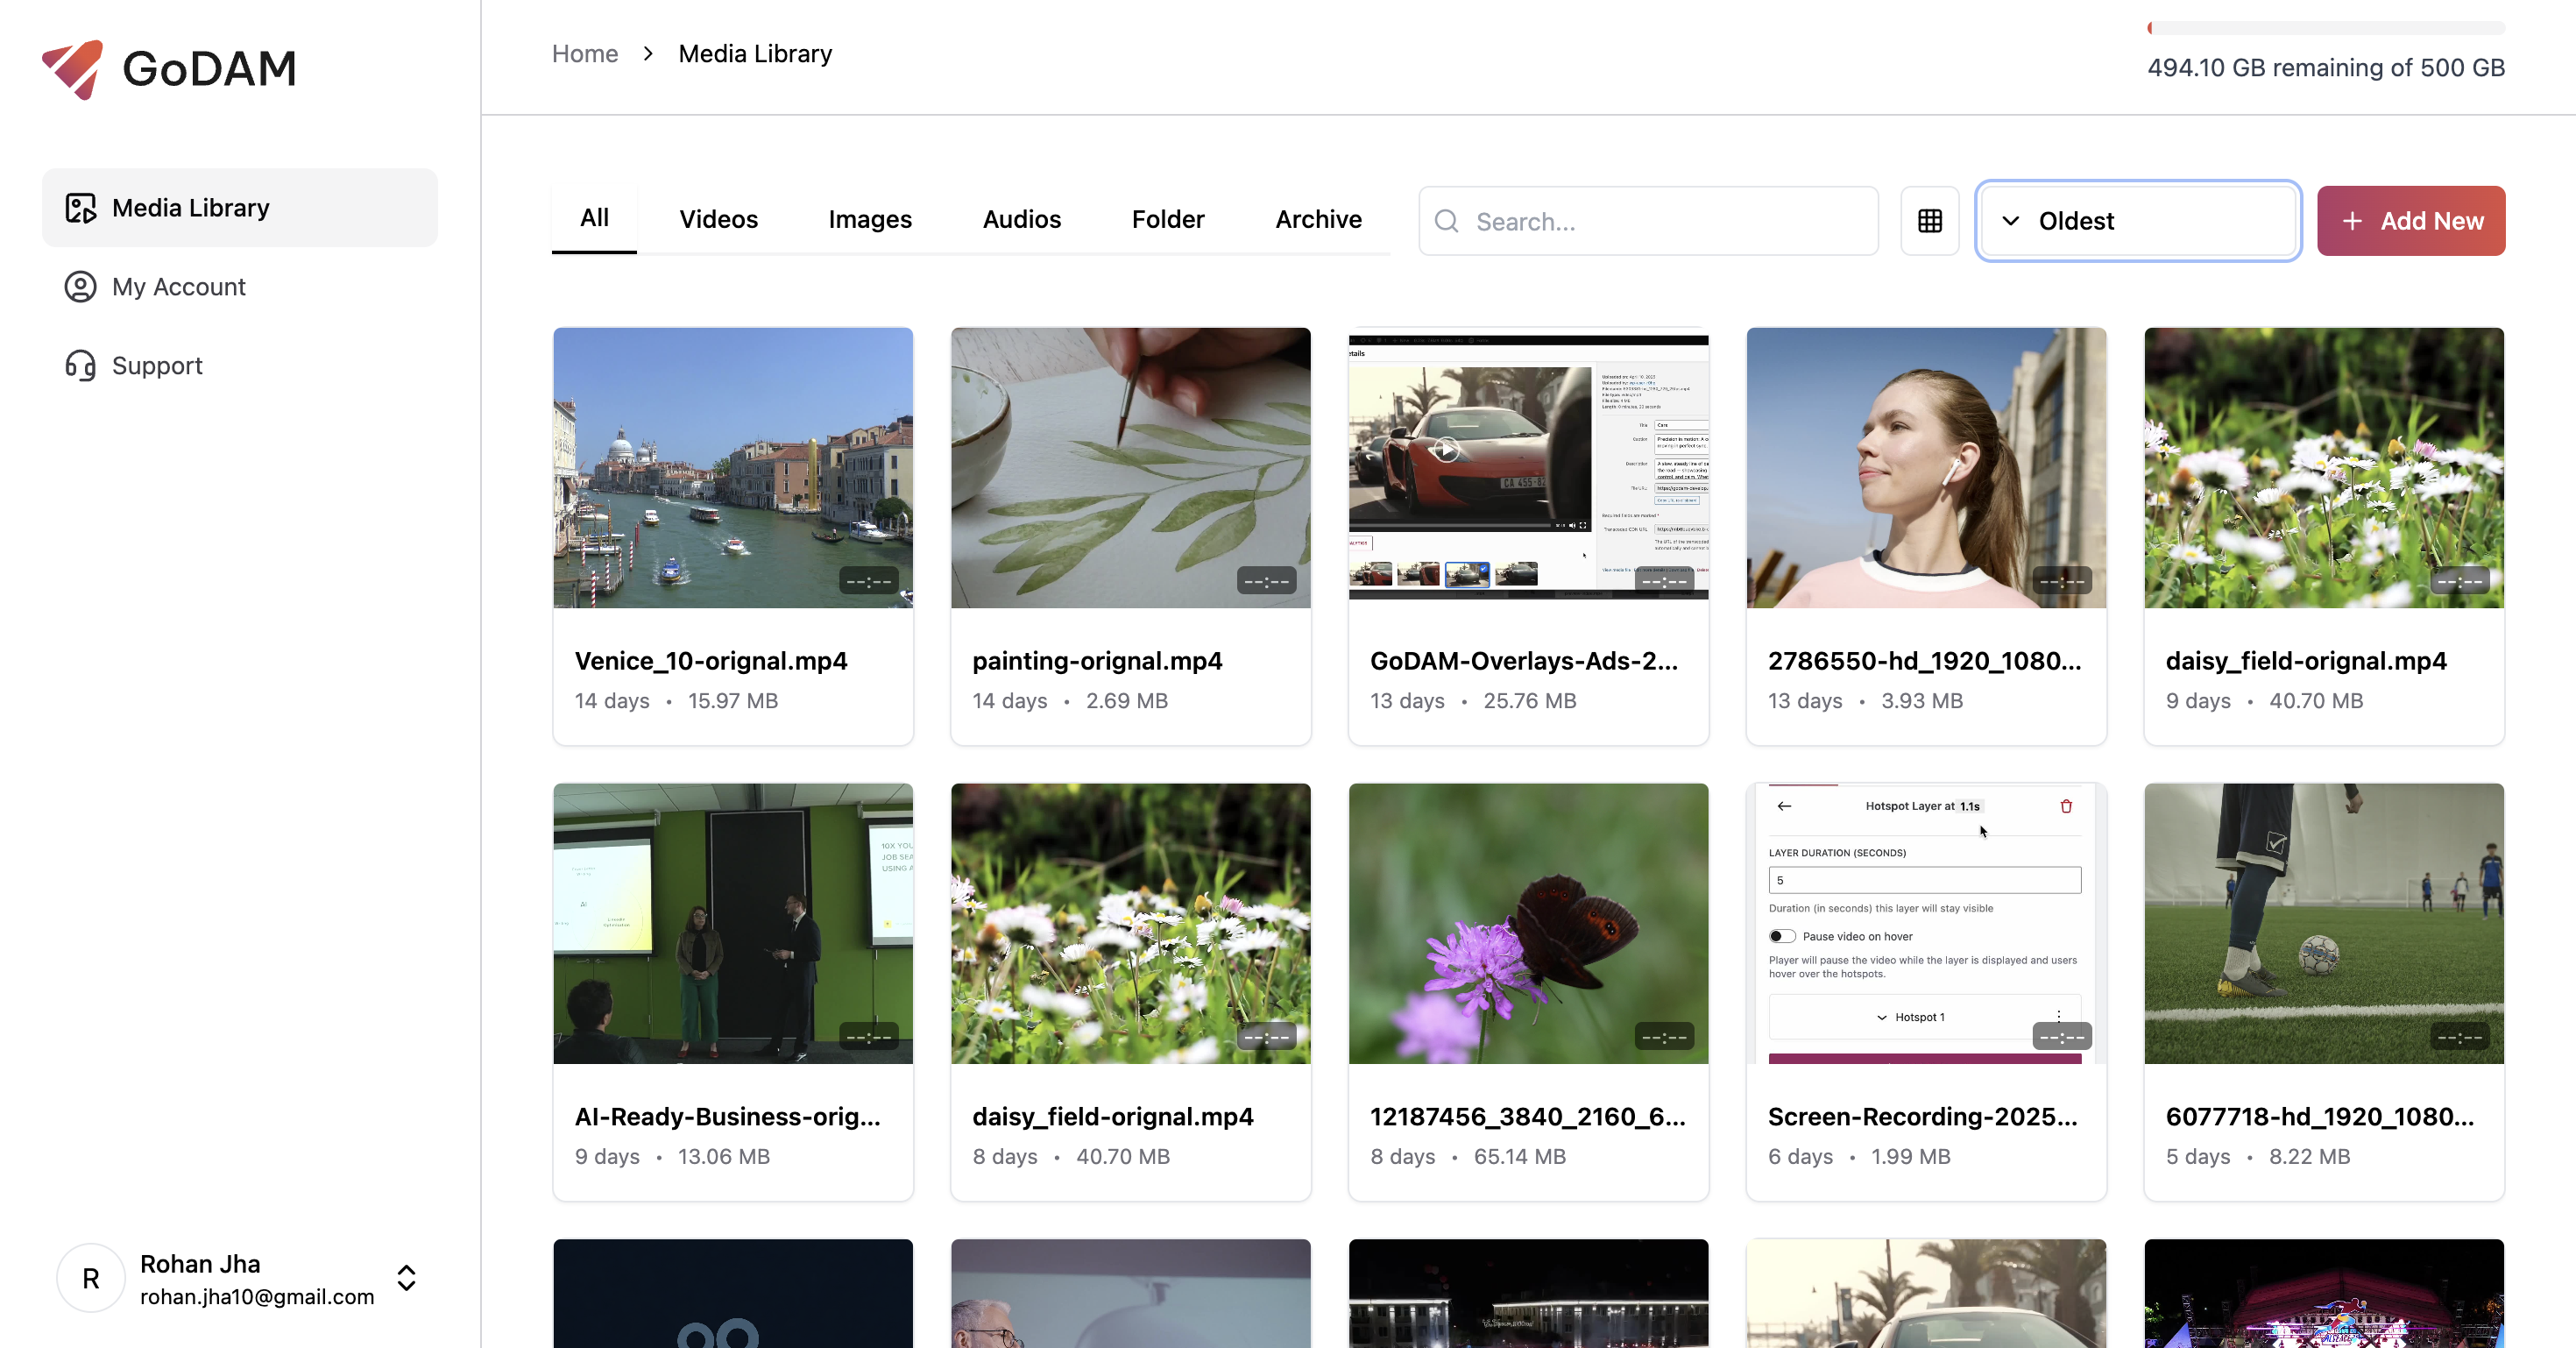Click the Add New button
The width and height of the screenshot is (2576, 1348).
2411,221
